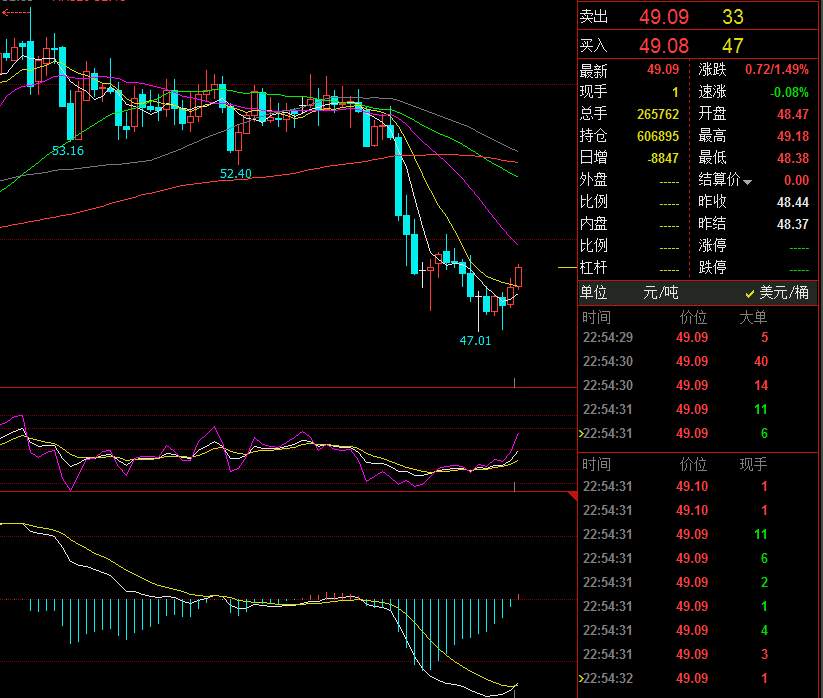Click the 现手 label in quote panel
This screenshot has height=698, width=823.
(594, 92)
